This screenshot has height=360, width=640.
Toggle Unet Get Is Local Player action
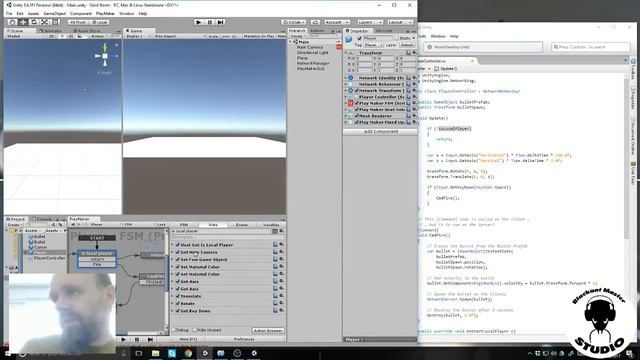pyautogui.click(x=178, y=244)
